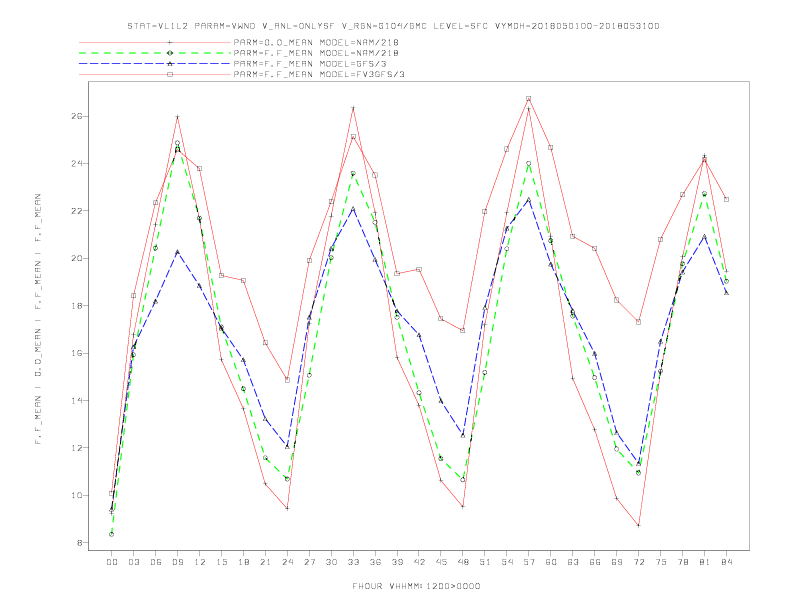792x612 pixels.
Task: Click y-axis tick value 8
Action: point(79,543)
